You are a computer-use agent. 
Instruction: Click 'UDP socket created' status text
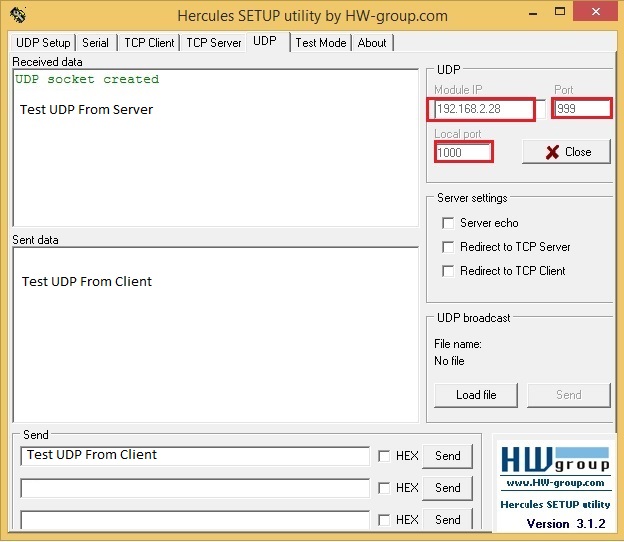pos(87,79)
